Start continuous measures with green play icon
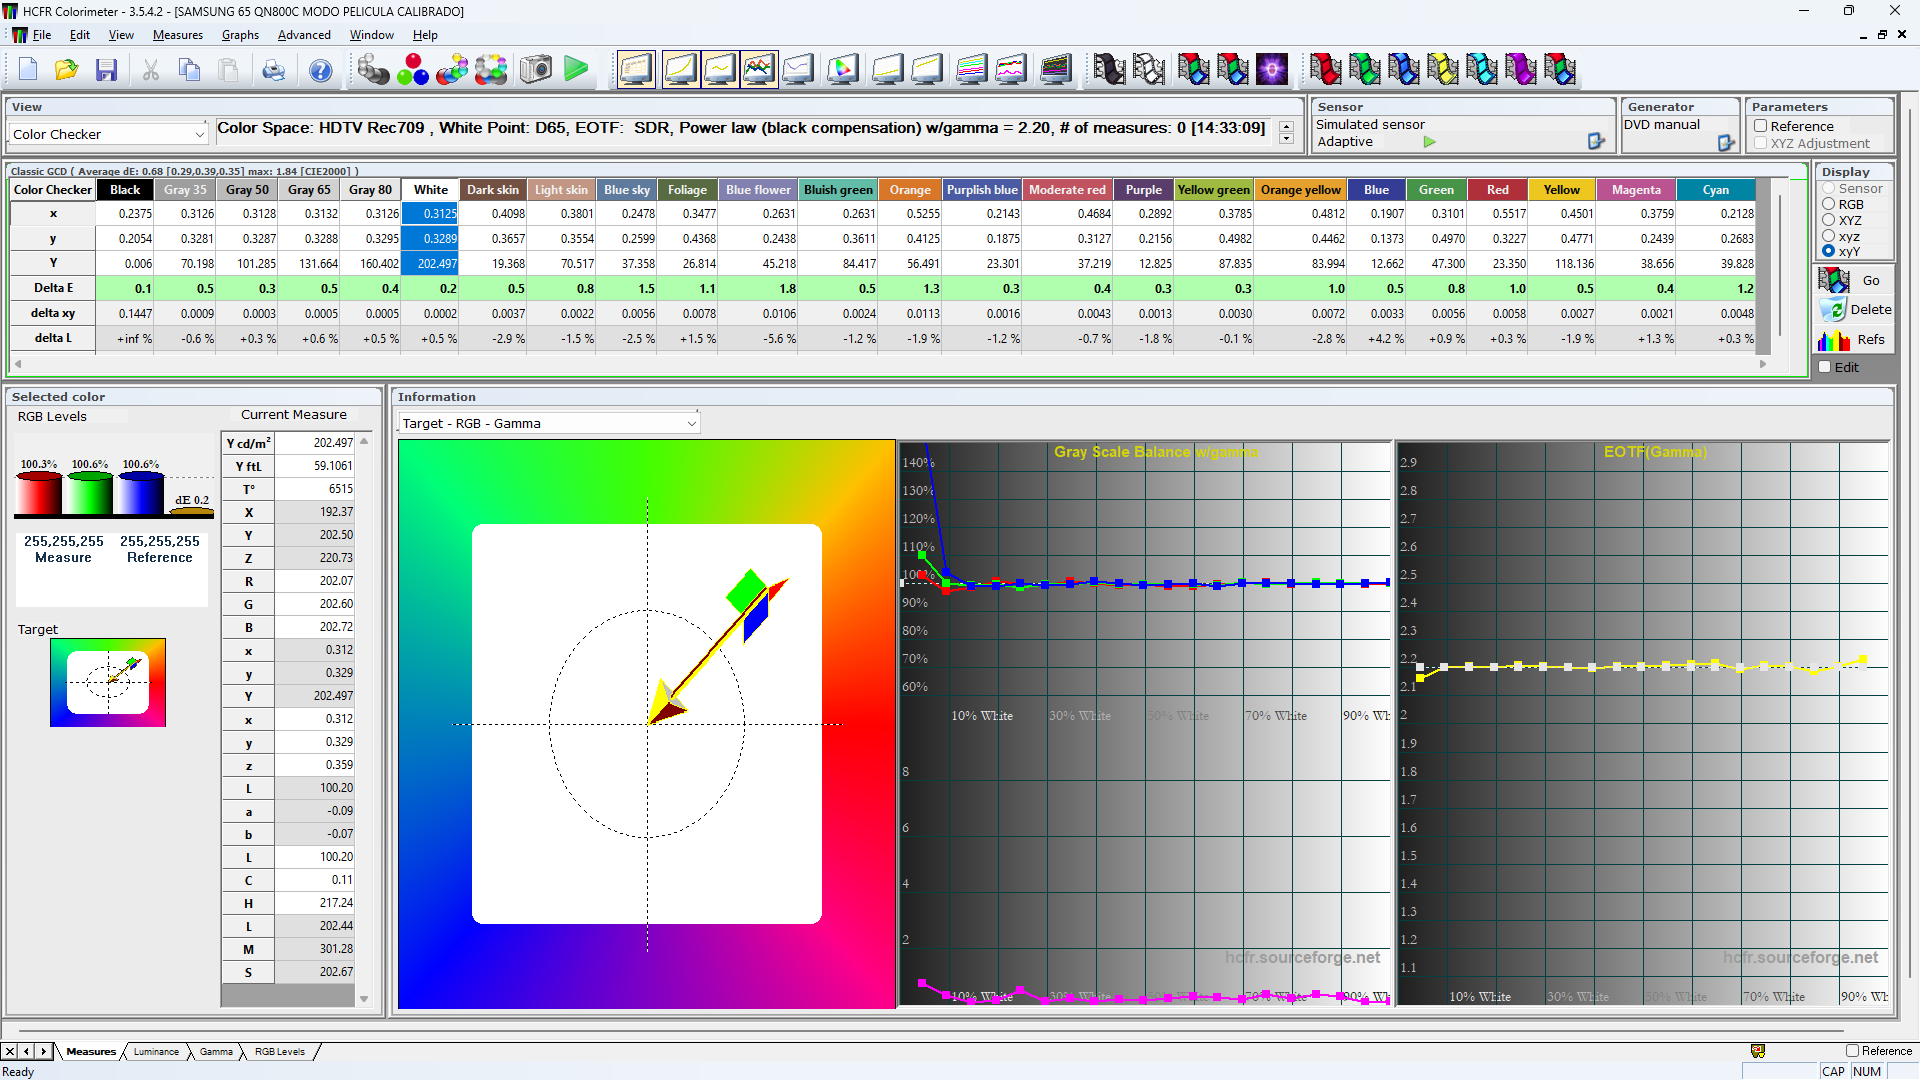 [x=576, y=69]
